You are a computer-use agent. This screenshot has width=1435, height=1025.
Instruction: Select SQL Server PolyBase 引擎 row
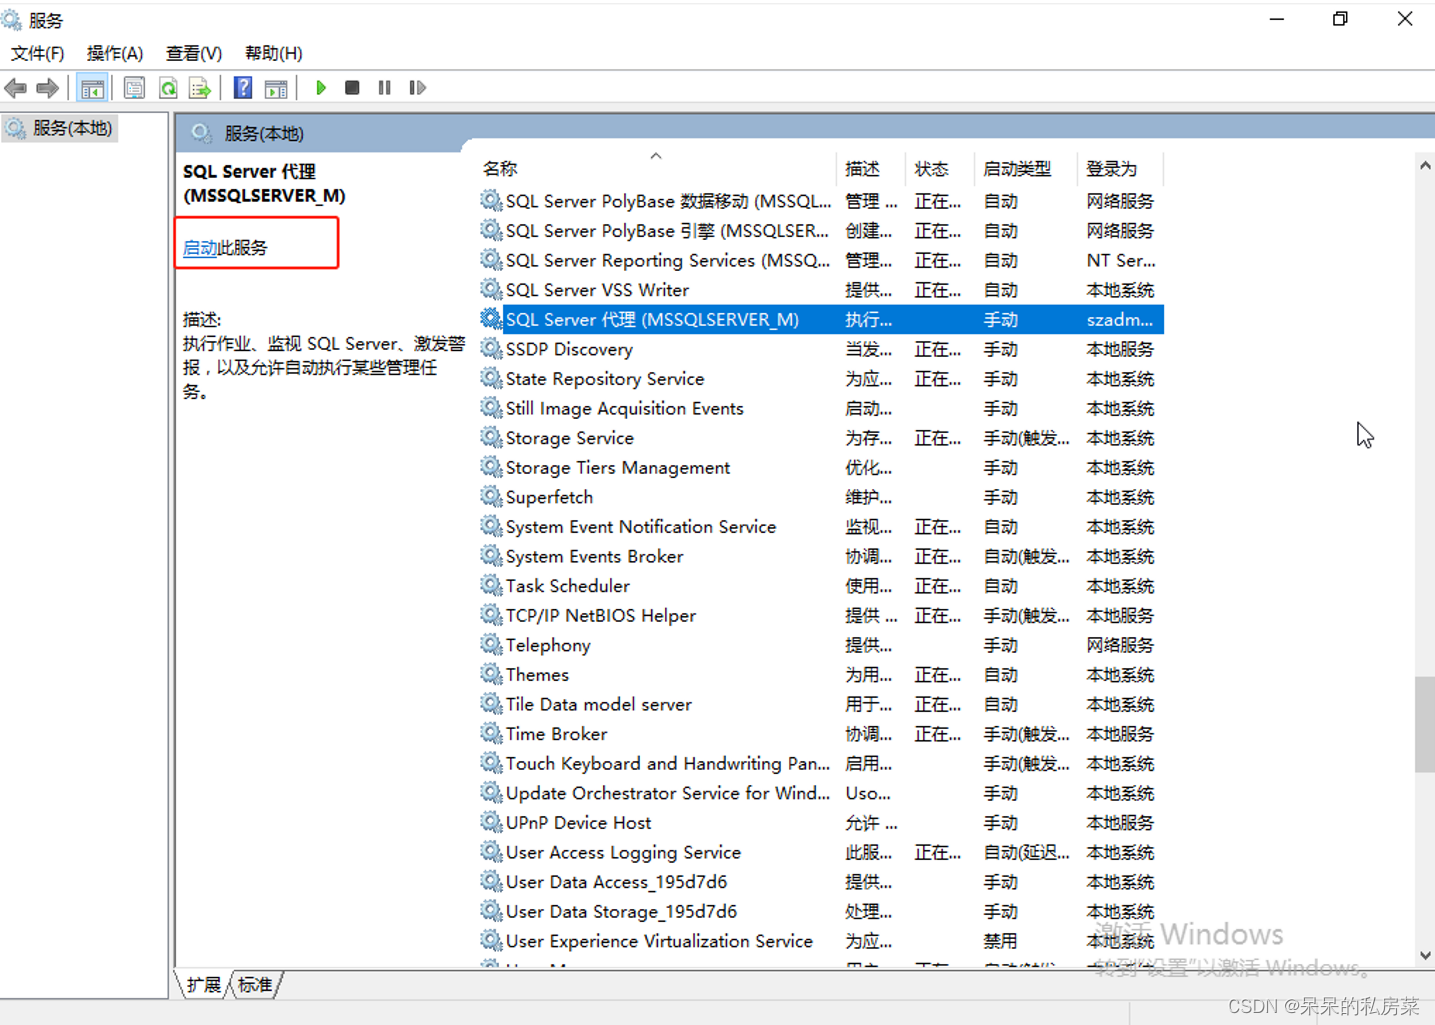(x=820, y=230)
